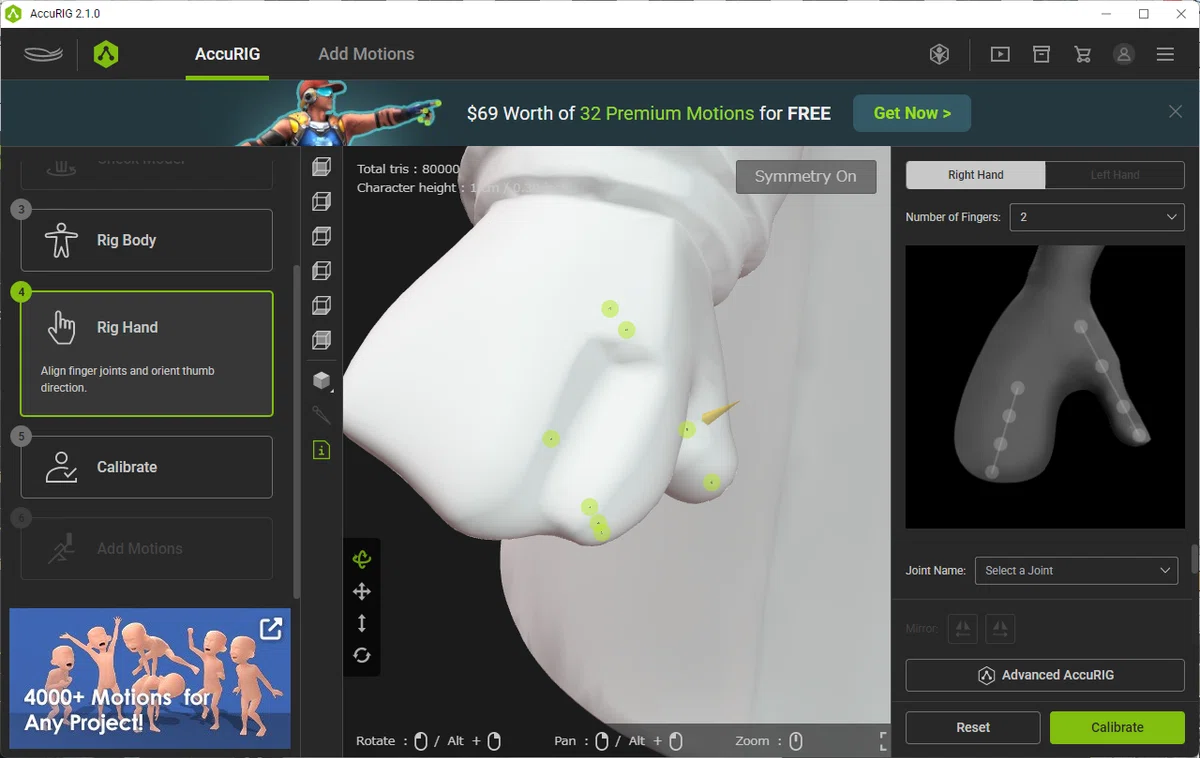Open the 4000+ Motions ad thumbnail
Image resolution: width=1200 pixels, height=758 pixels.
[x=150, y=679]
